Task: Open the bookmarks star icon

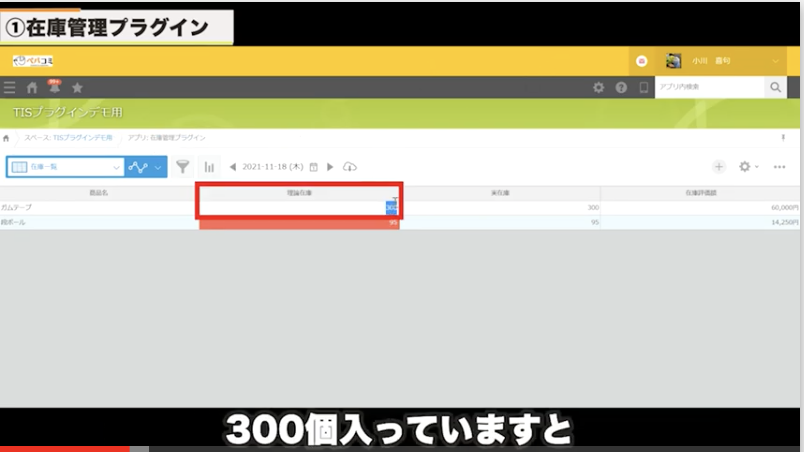Action: coord(77,88)
